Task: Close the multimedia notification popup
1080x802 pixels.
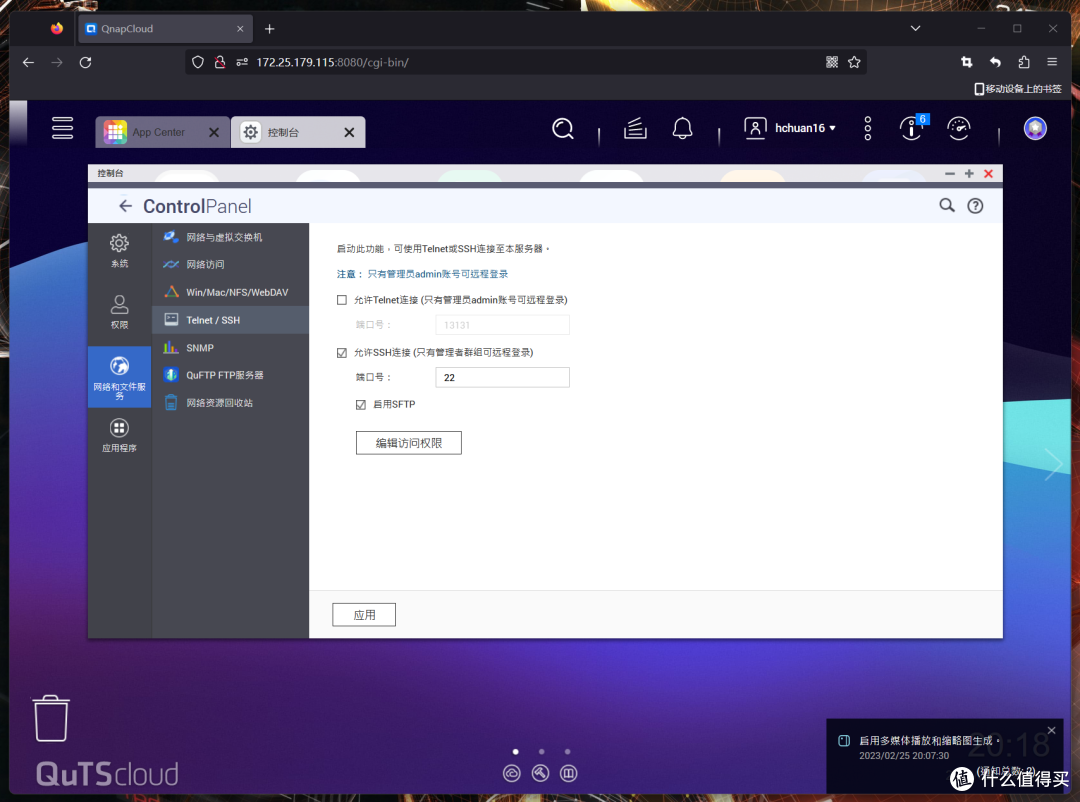Action: (1051, 730)
